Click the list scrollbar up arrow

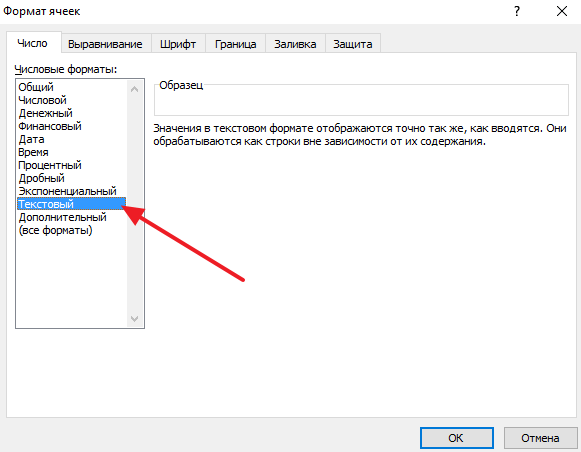135,89
